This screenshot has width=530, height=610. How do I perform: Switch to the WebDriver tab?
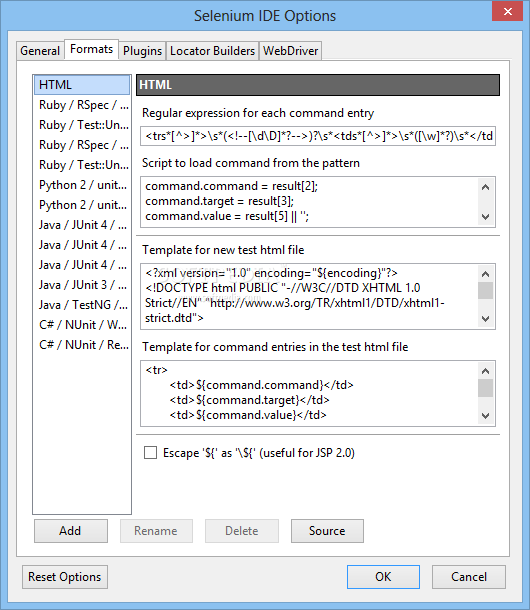pyautogui.click(x=291, y=51)
